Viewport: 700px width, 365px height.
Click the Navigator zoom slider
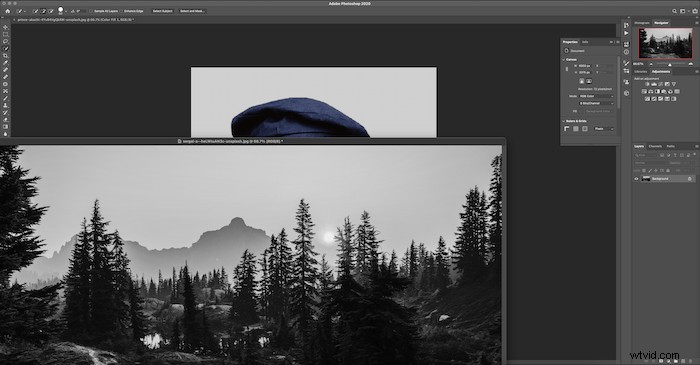tap(670, 64)
